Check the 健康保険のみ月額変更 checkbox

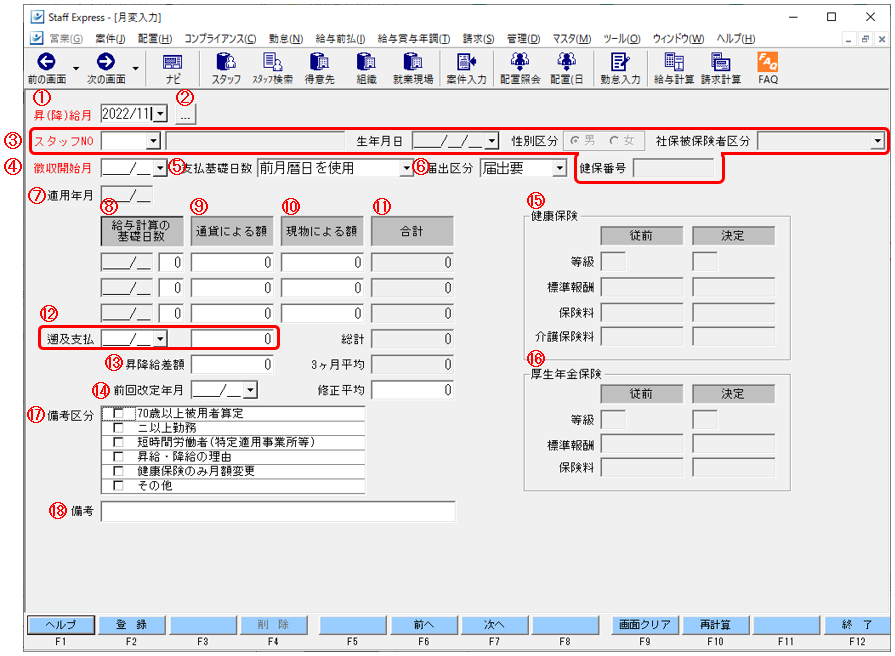[x=118, y=471]
